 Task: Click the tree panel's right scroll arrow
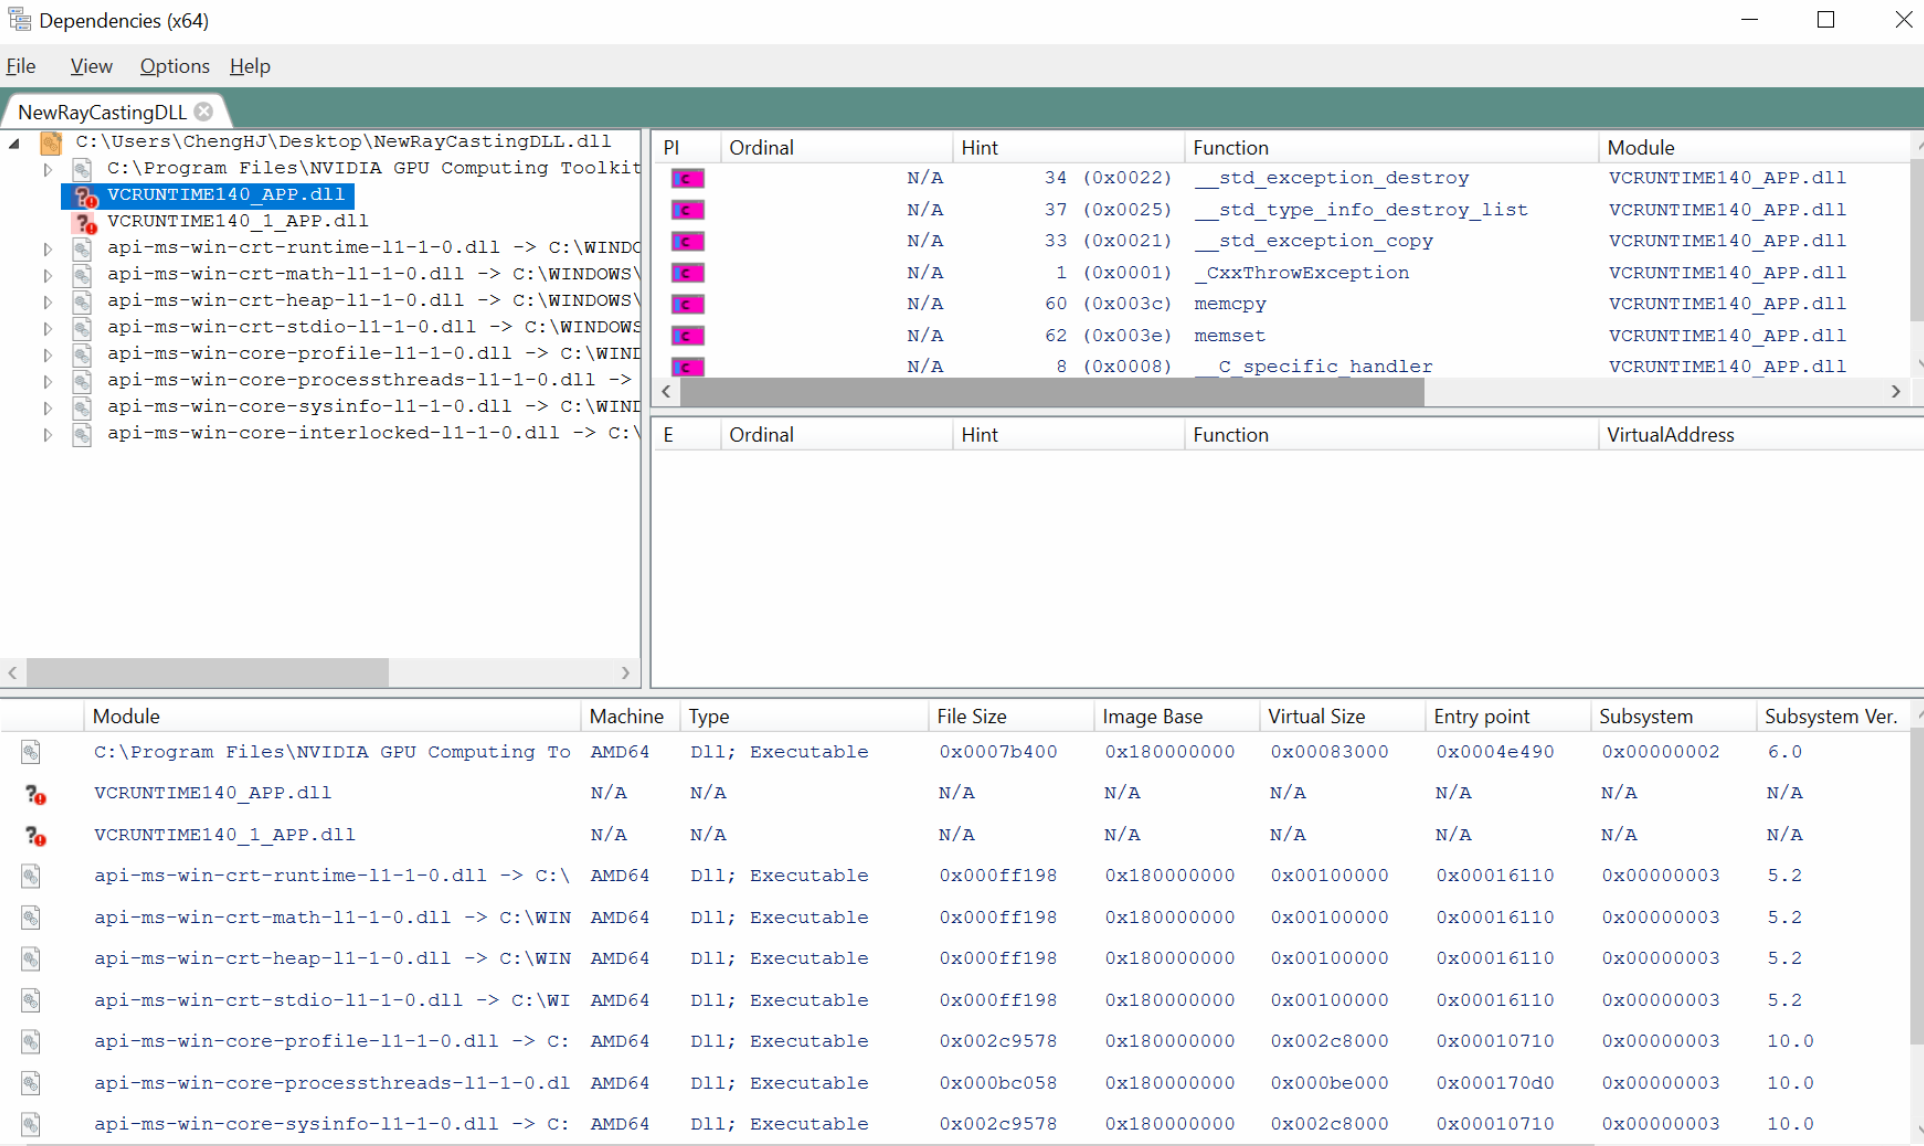point(626,673)
